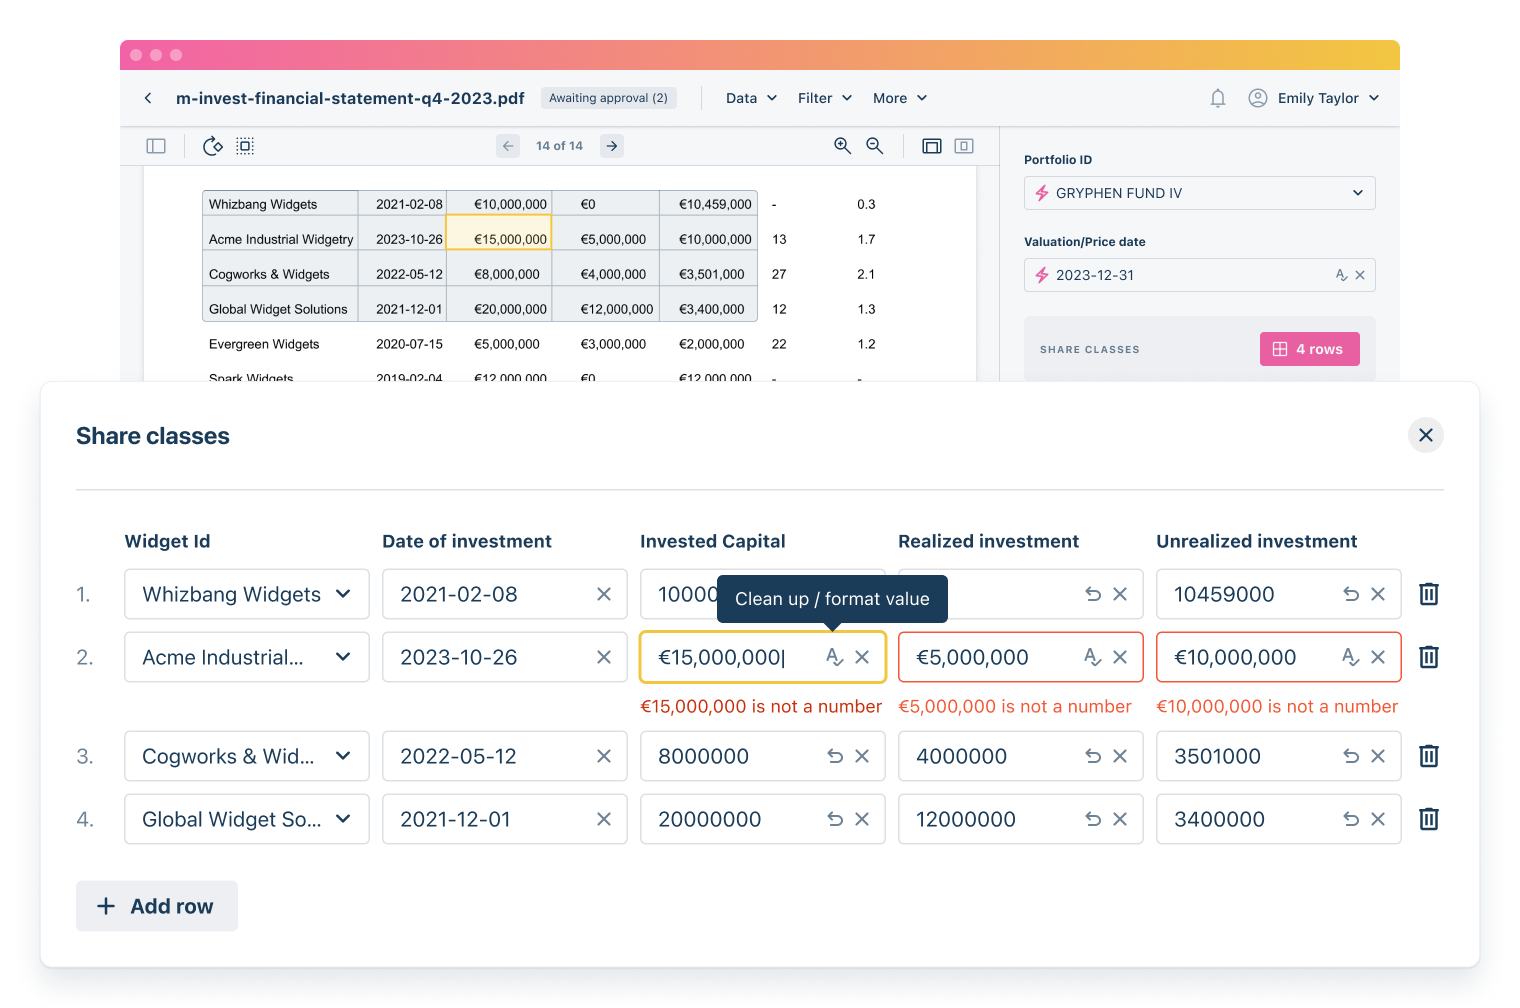The width and height of the screenshot is (1520, 1008).
Task: Go to the next document page
Action: coord(611,145)
